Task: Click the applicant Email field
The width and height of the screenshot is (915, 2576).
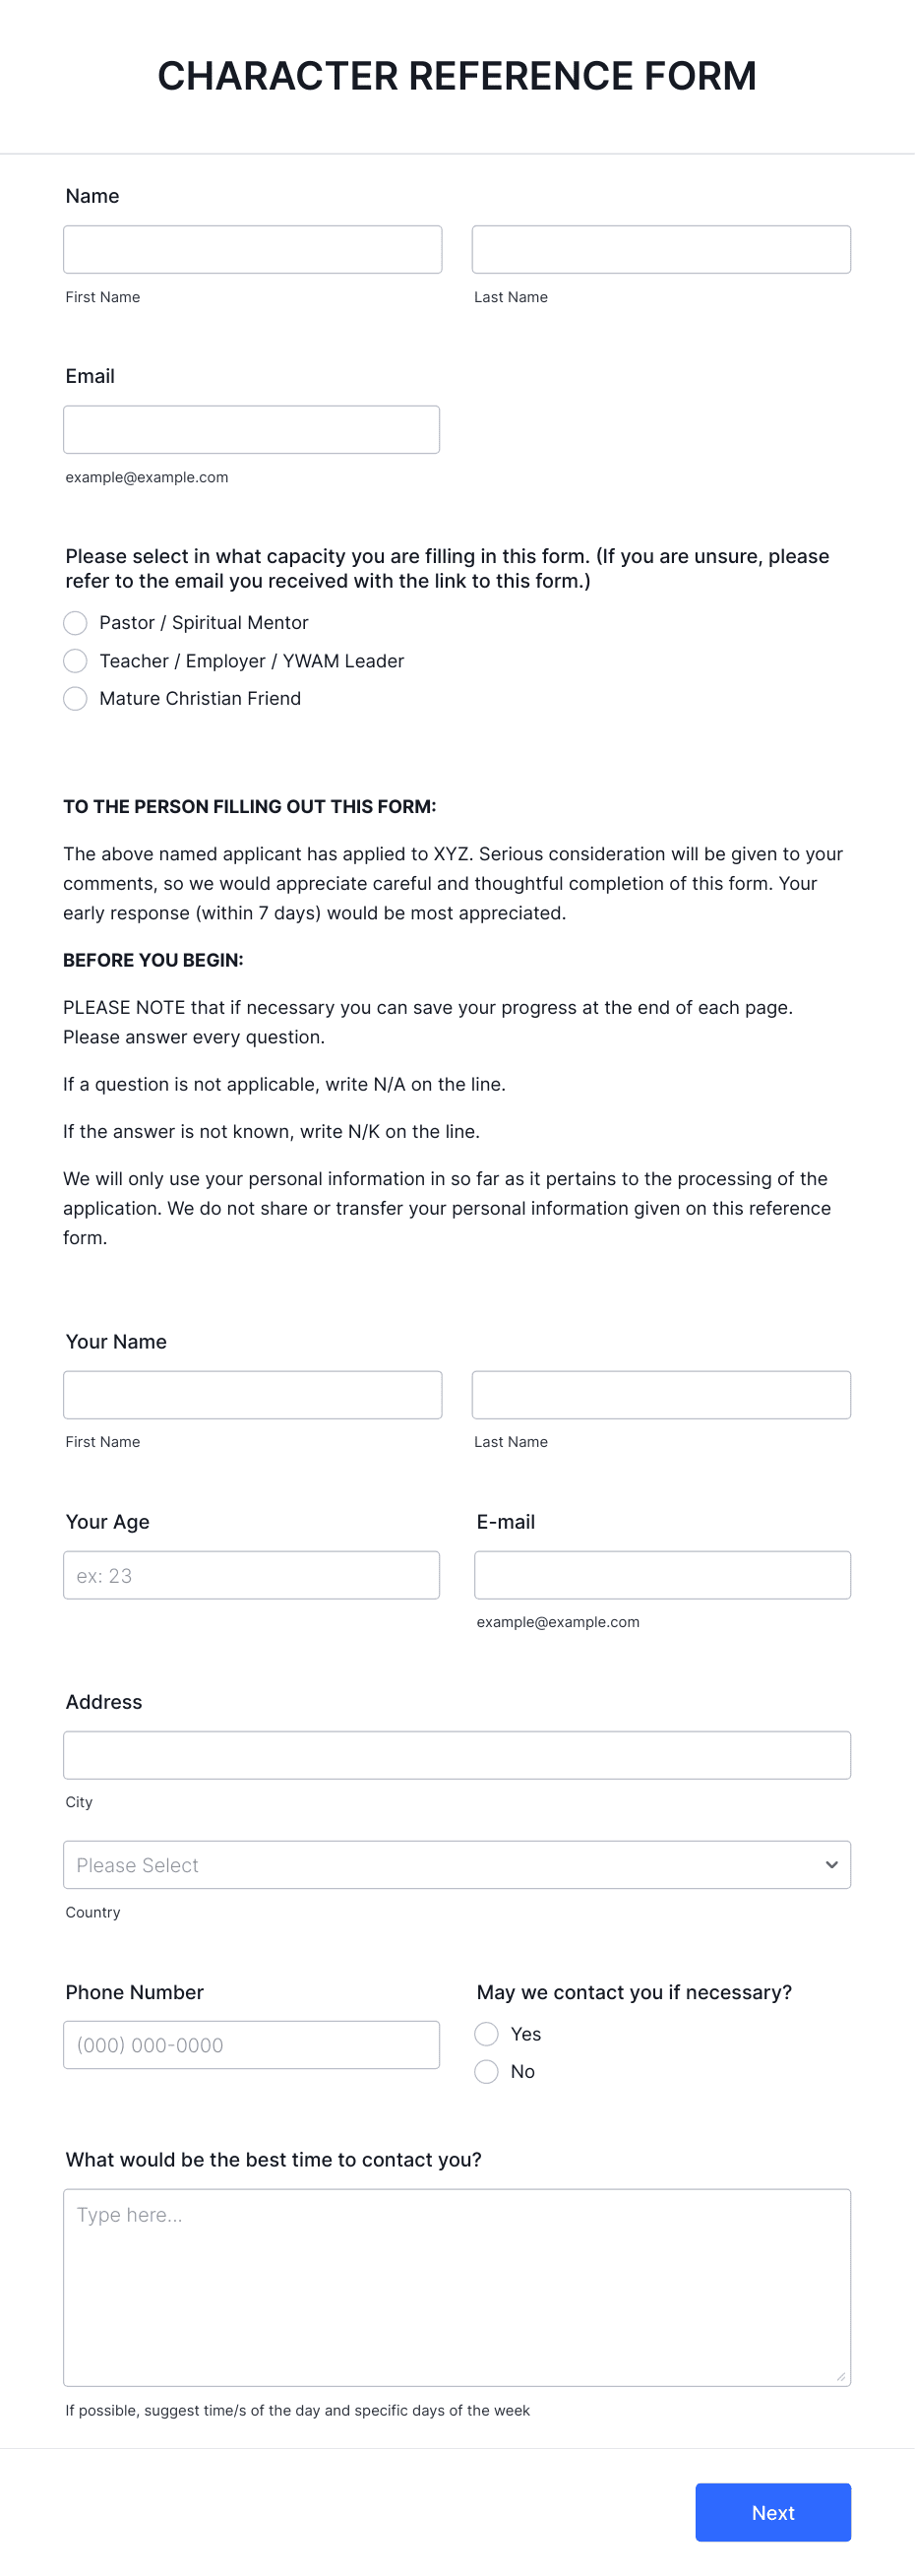Action: 251,428
